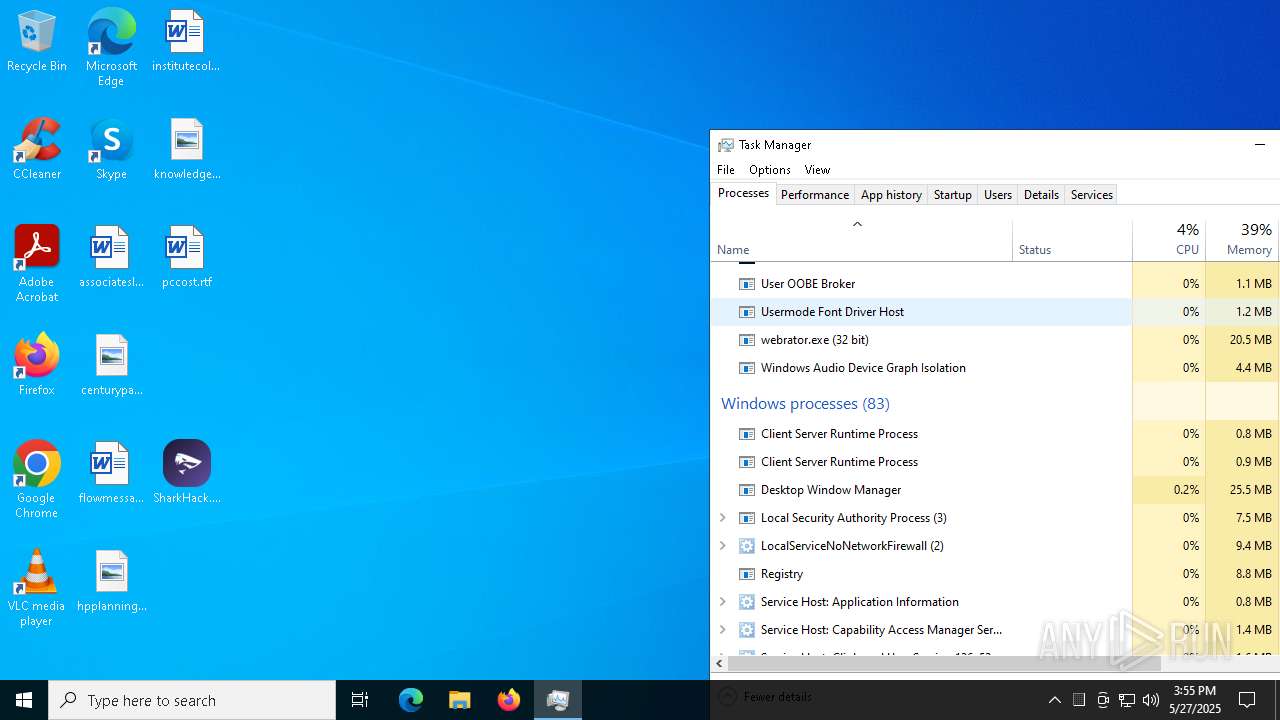Select the Registry process row

(x=995, y=574)
